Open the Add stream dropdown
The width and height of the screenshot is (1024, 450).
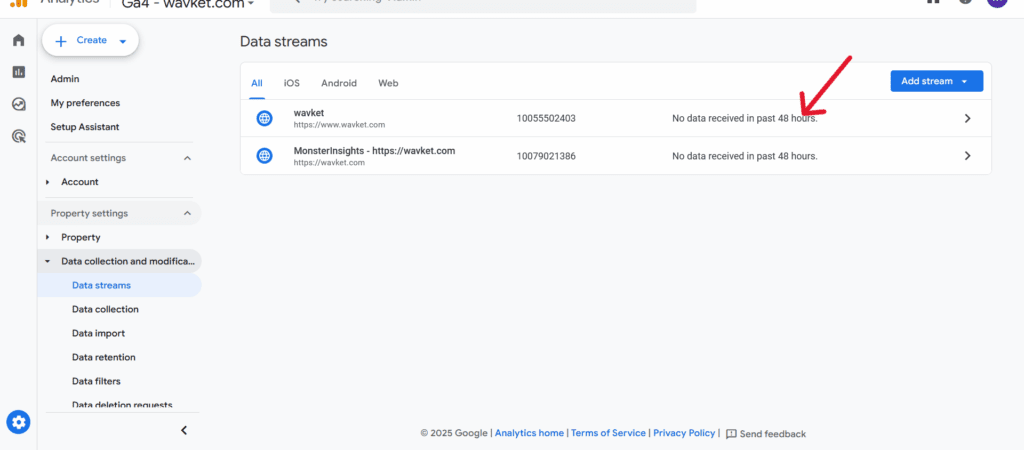tap(936, 81)
